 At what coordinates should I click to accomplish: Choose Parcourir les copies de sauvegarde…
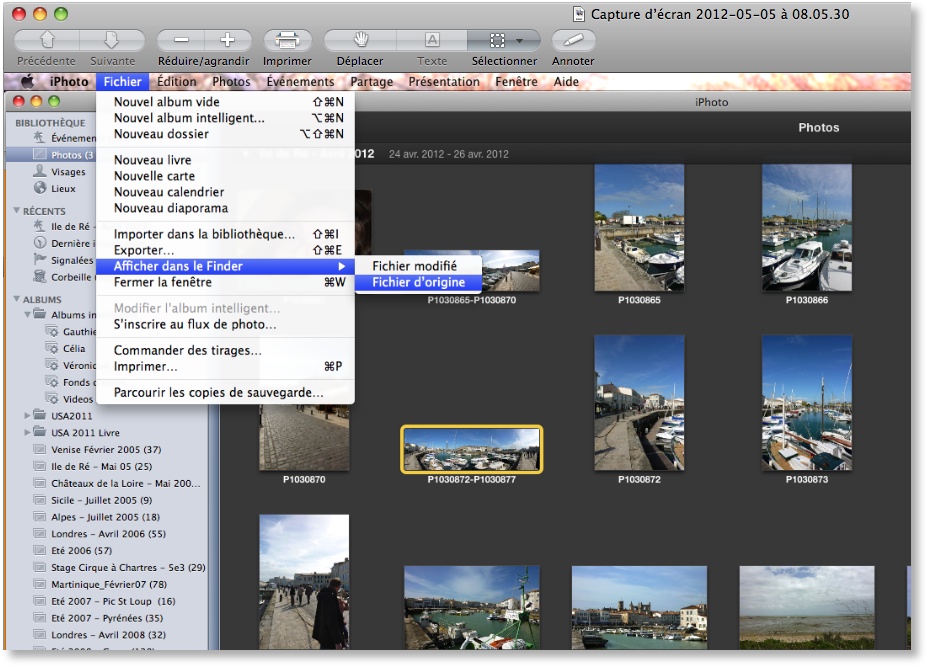tap(225, 392)
